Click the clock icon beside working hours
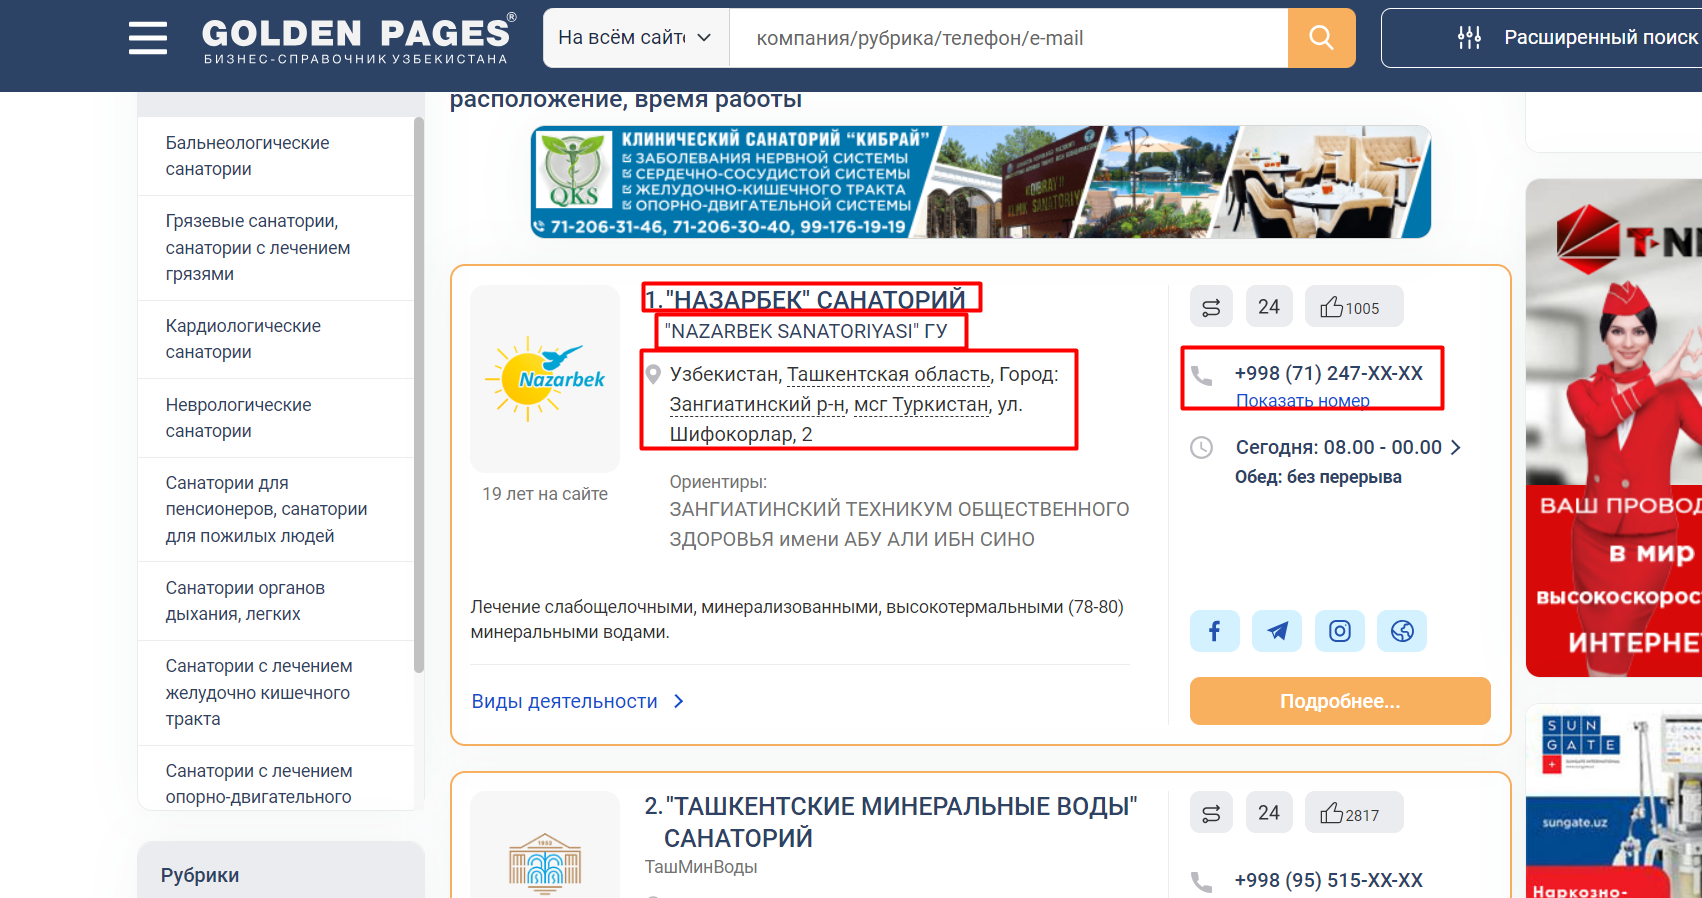 (x=1202, y=448)
